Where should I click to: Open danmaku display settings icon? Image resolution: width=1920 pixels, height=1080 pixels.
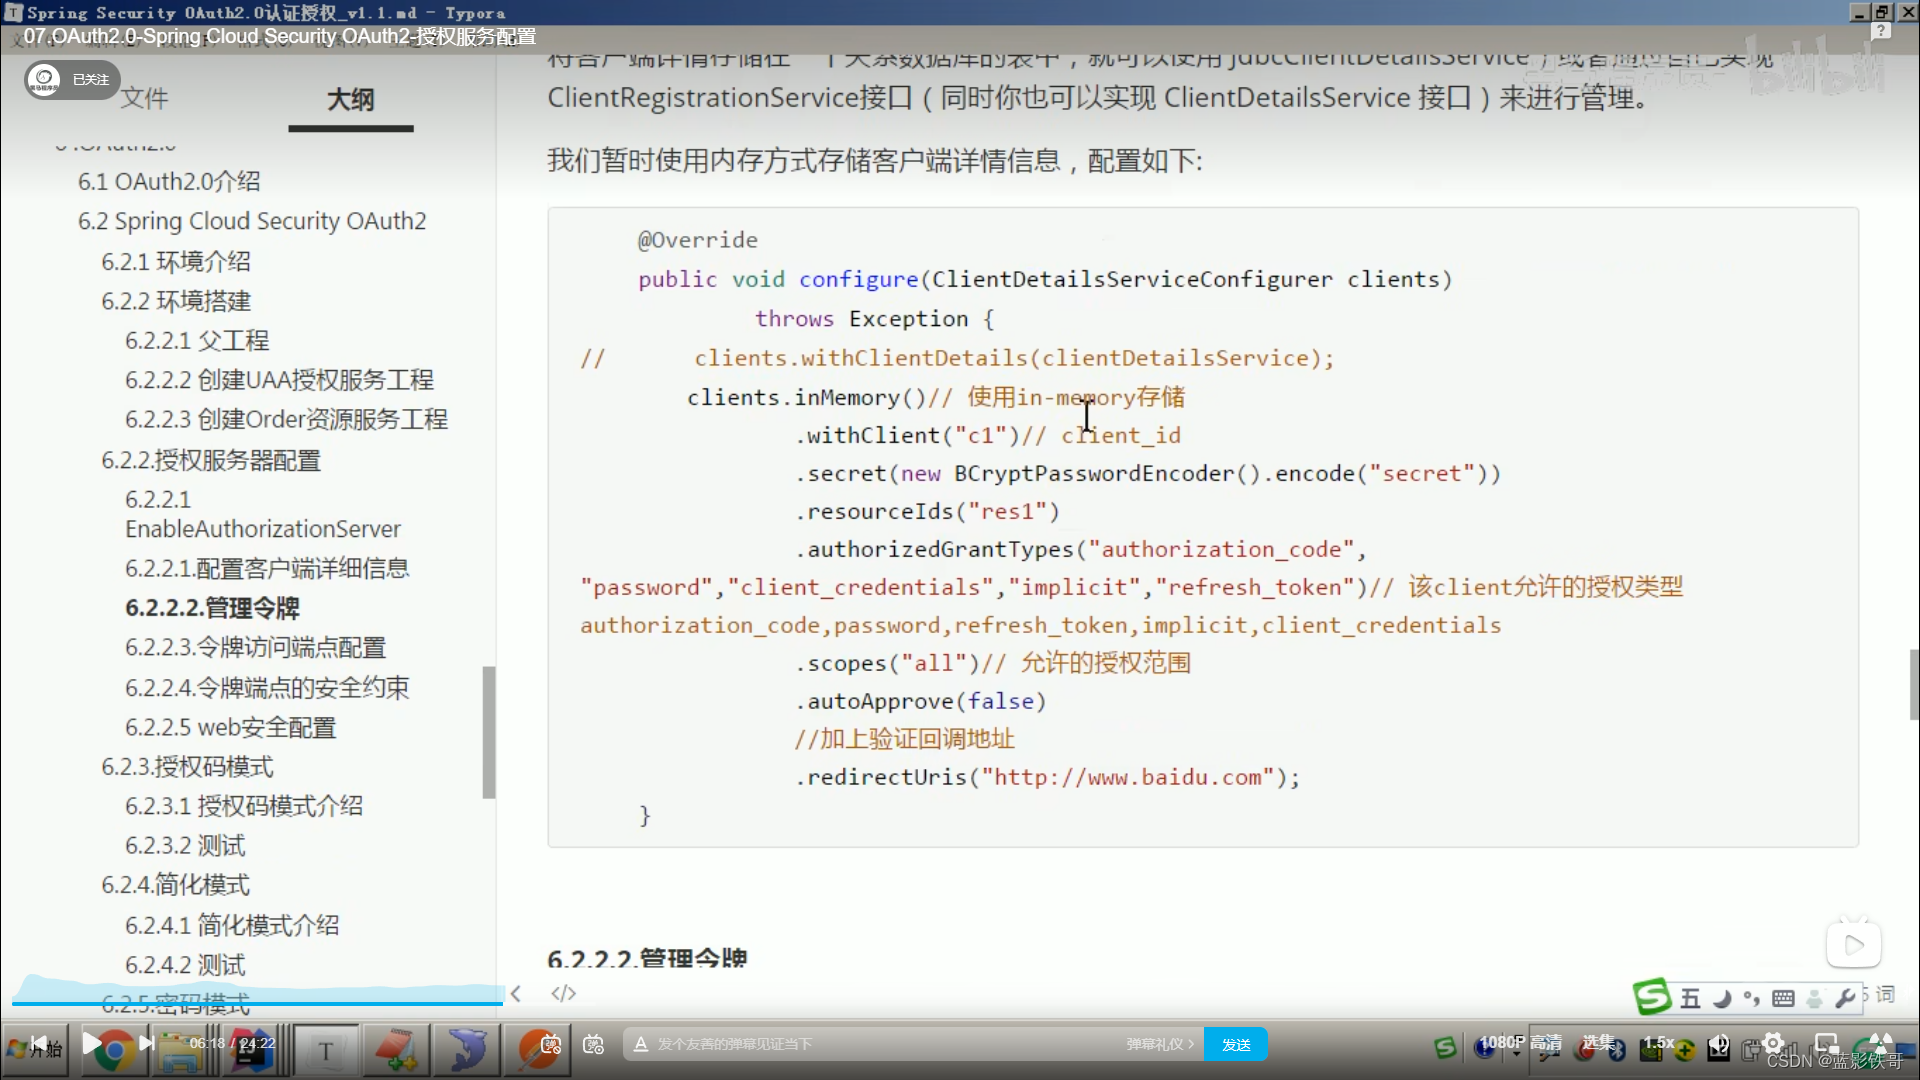point(594,1044)
